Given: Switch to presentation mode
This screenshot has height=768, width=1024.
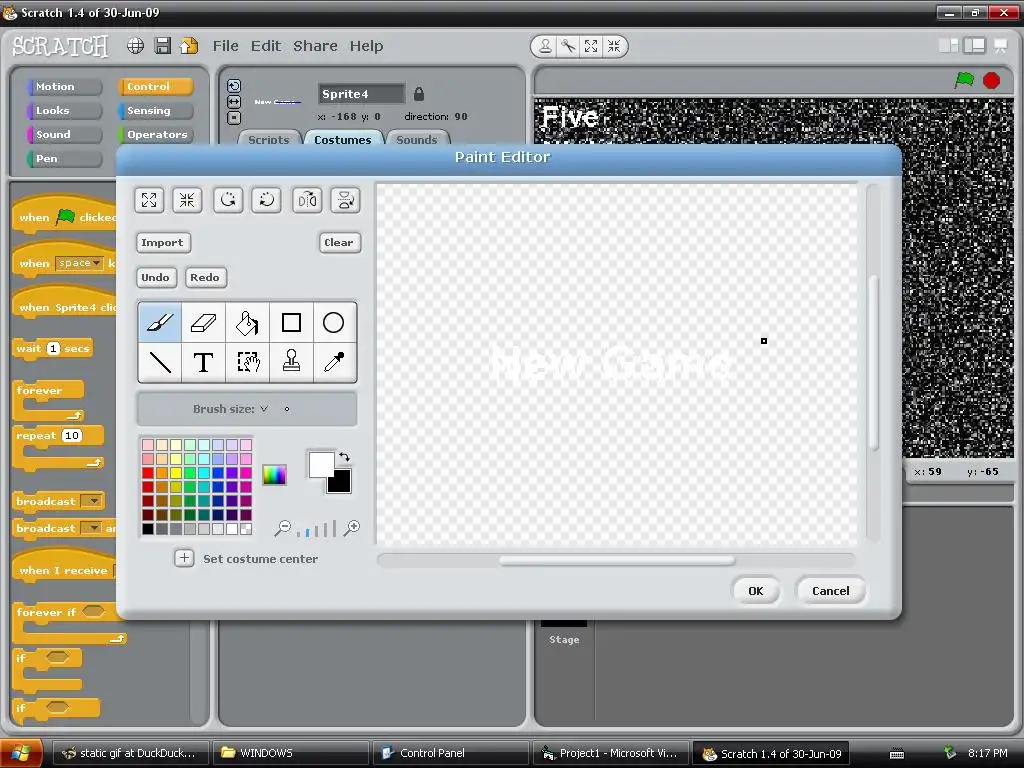Looking at the screenshot, I should pos(1000,45).
